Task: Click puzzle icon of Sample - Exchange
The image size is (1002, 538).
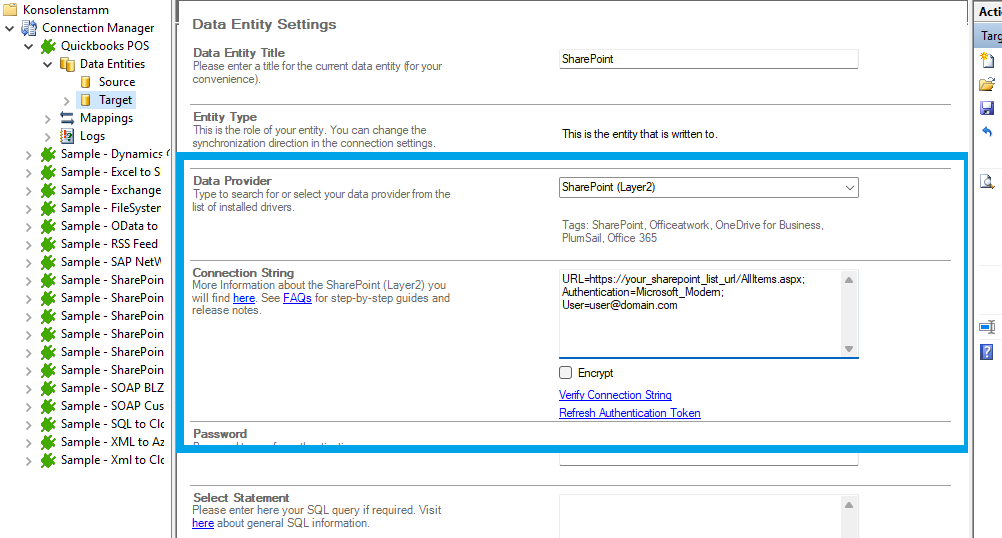Action: 48,190
